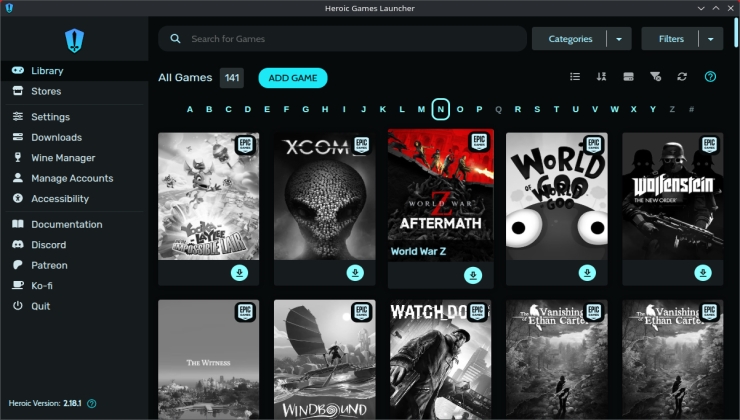Open the Watch Dogs game cover
The height and width of the screenshot is (420, 740).
tap(441, 359)
